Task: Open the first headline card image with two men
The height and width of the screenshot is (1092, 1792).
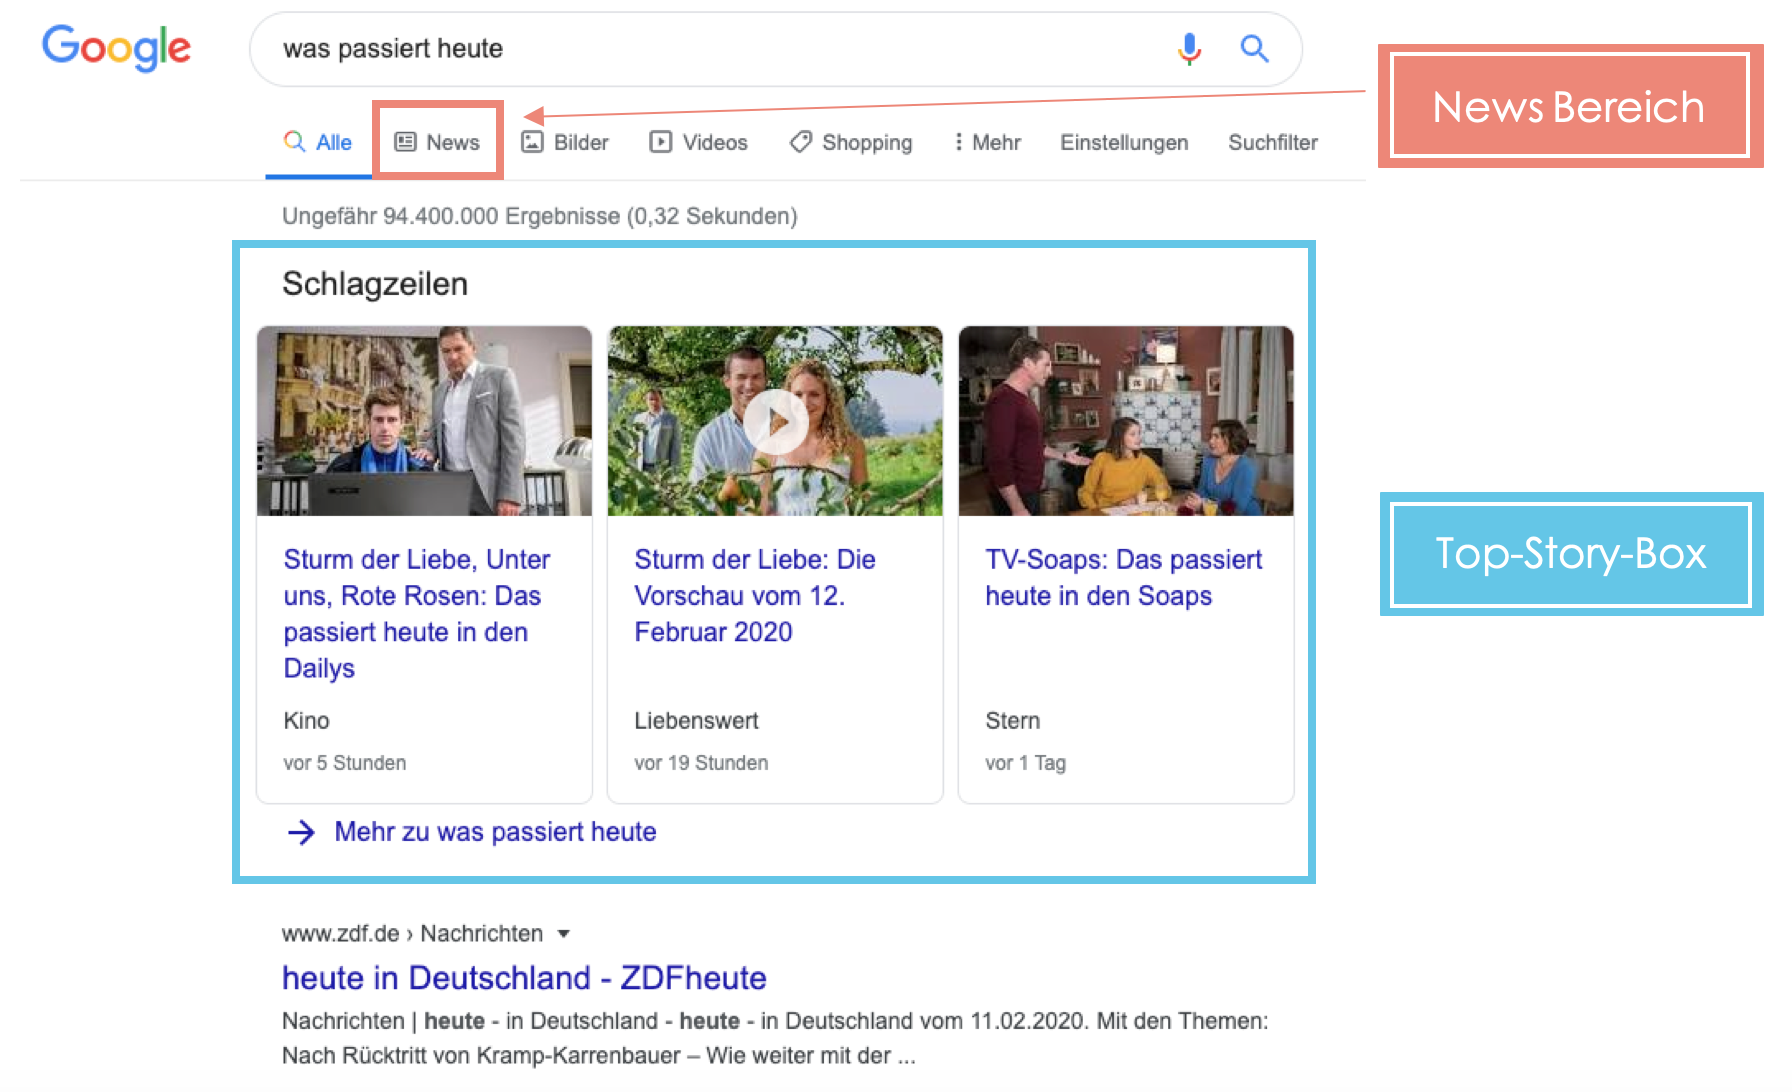Action: coord(424,421)
